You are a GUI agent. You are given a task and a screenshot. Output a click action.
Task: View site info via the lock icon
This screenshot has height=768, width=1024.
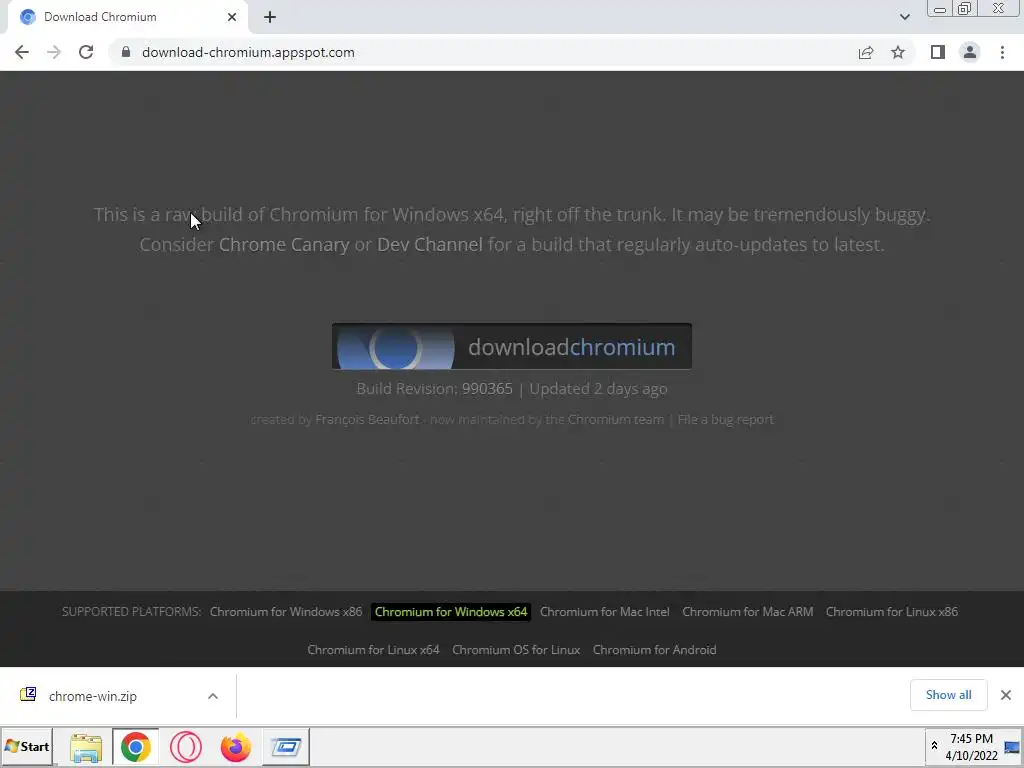point(126,52)
